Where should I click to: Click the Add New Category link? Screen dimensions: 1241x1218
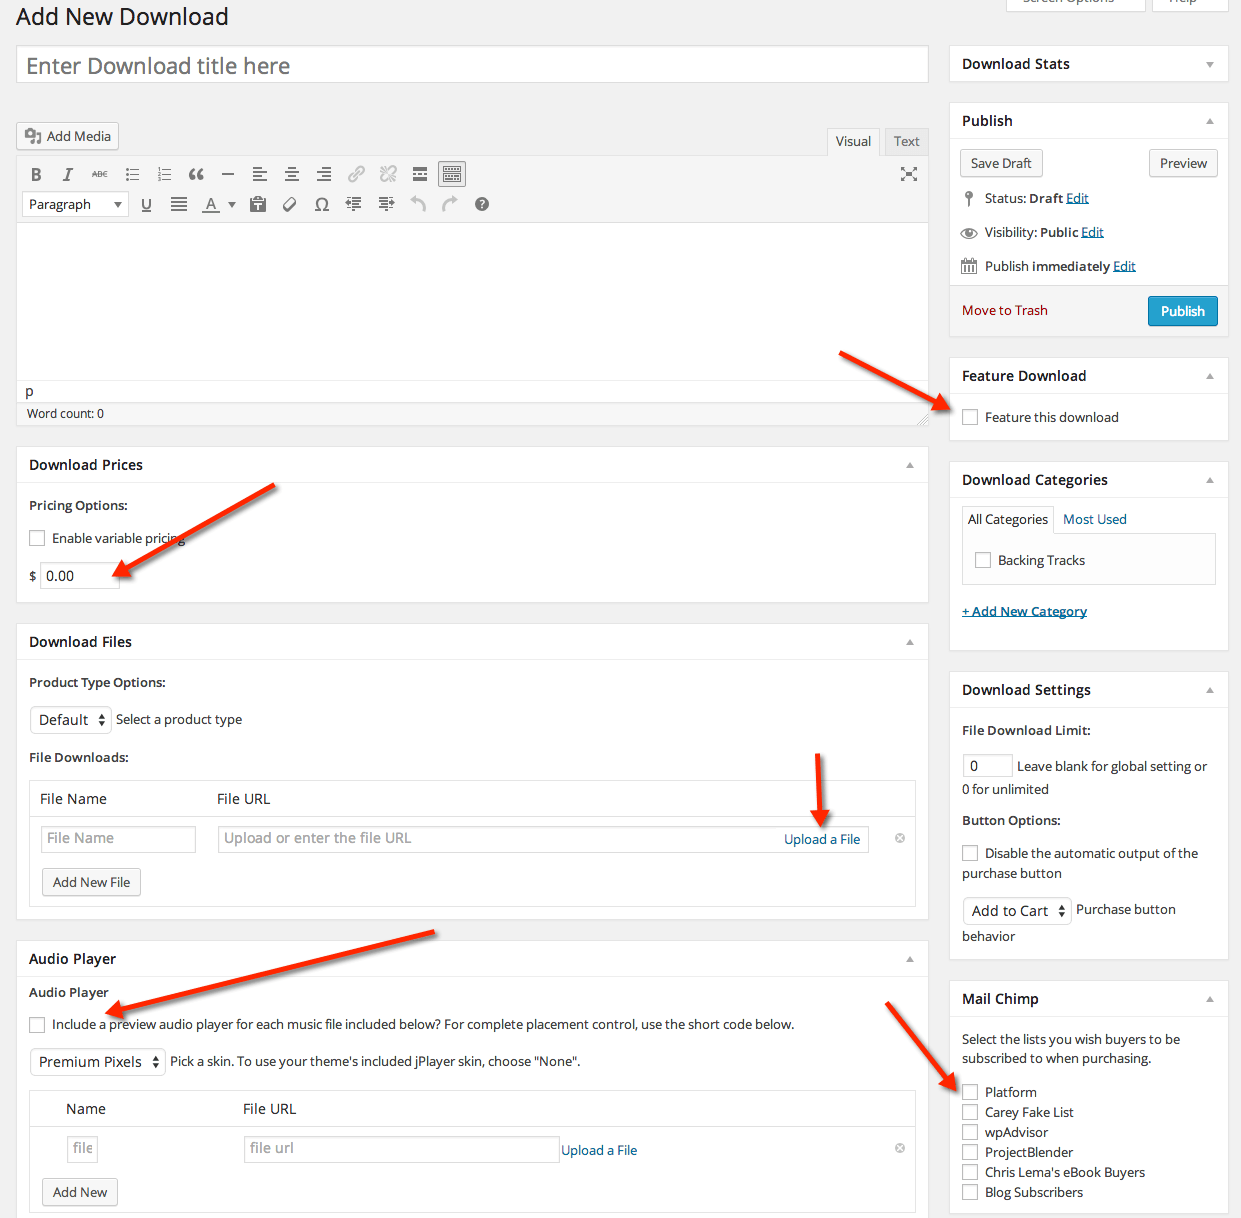coord(1024,611)
